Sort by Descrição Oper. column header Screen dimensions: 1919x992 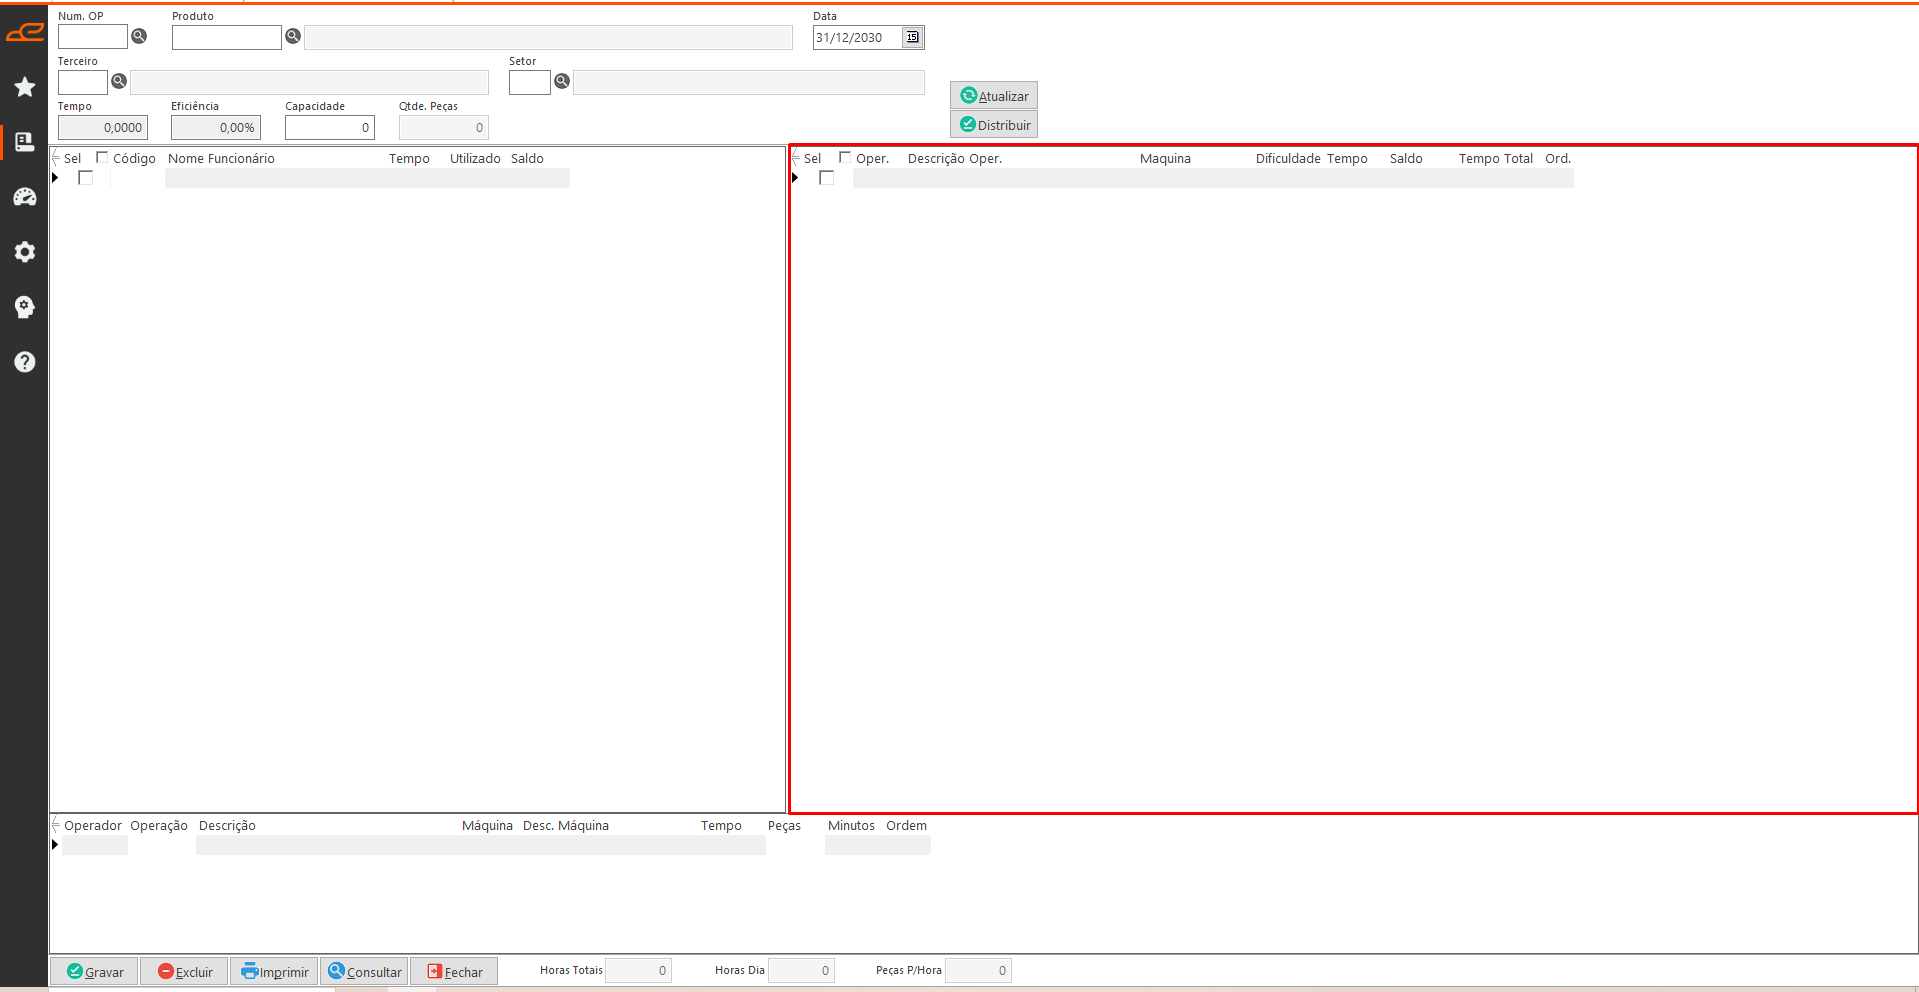pyautogui.click(x=954, y=159)
